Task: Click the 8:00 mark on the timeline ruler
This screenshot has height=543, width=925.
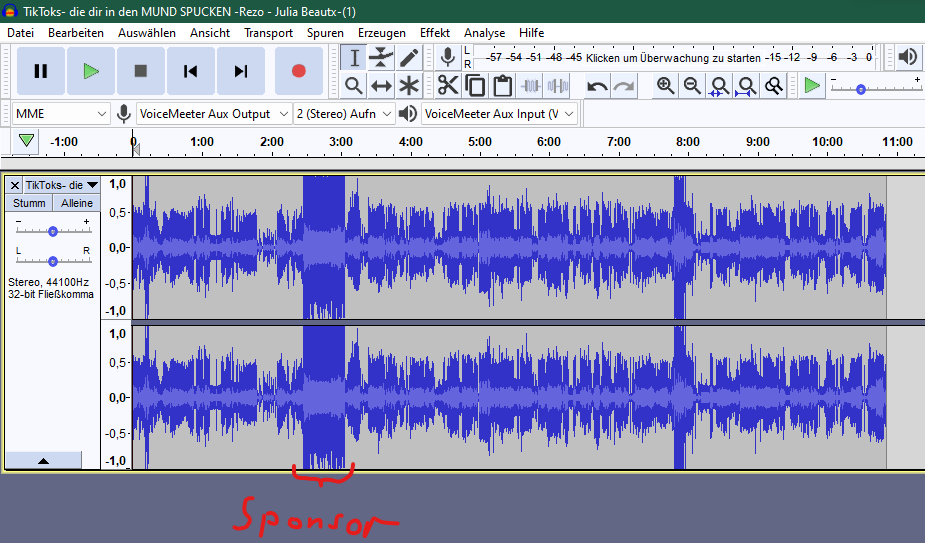Action: [x=688, y=142]
